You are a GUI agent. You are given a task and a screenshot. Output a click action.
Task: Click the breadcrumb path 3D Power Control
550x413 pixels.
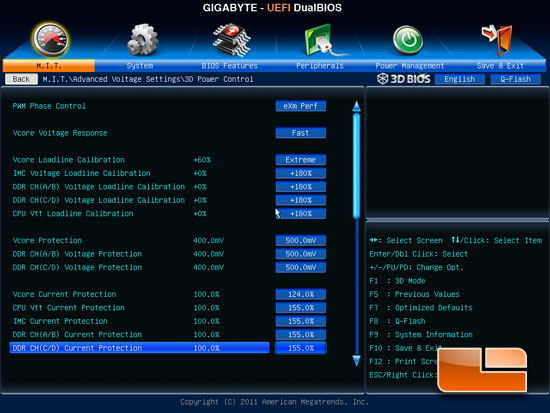pos(218,79)
